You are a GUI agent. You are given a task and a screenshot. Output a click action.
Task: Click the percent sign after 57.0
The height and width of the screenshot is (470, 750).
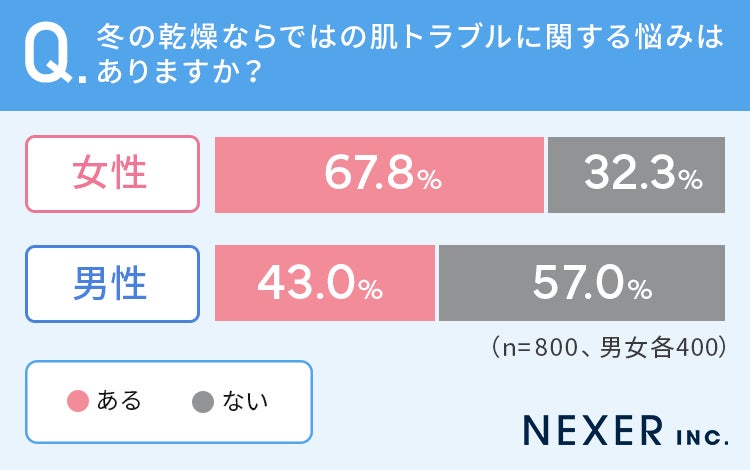(x=640, y=291)
